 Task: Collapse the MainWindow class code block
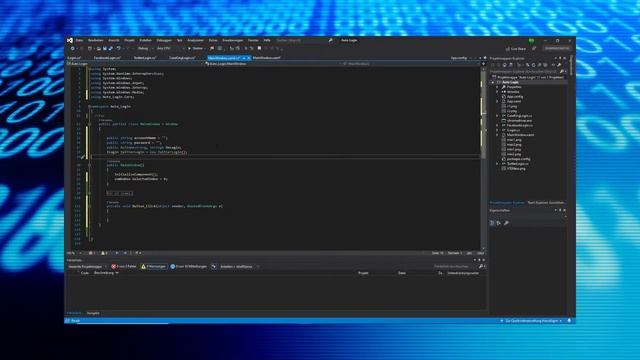89,124
